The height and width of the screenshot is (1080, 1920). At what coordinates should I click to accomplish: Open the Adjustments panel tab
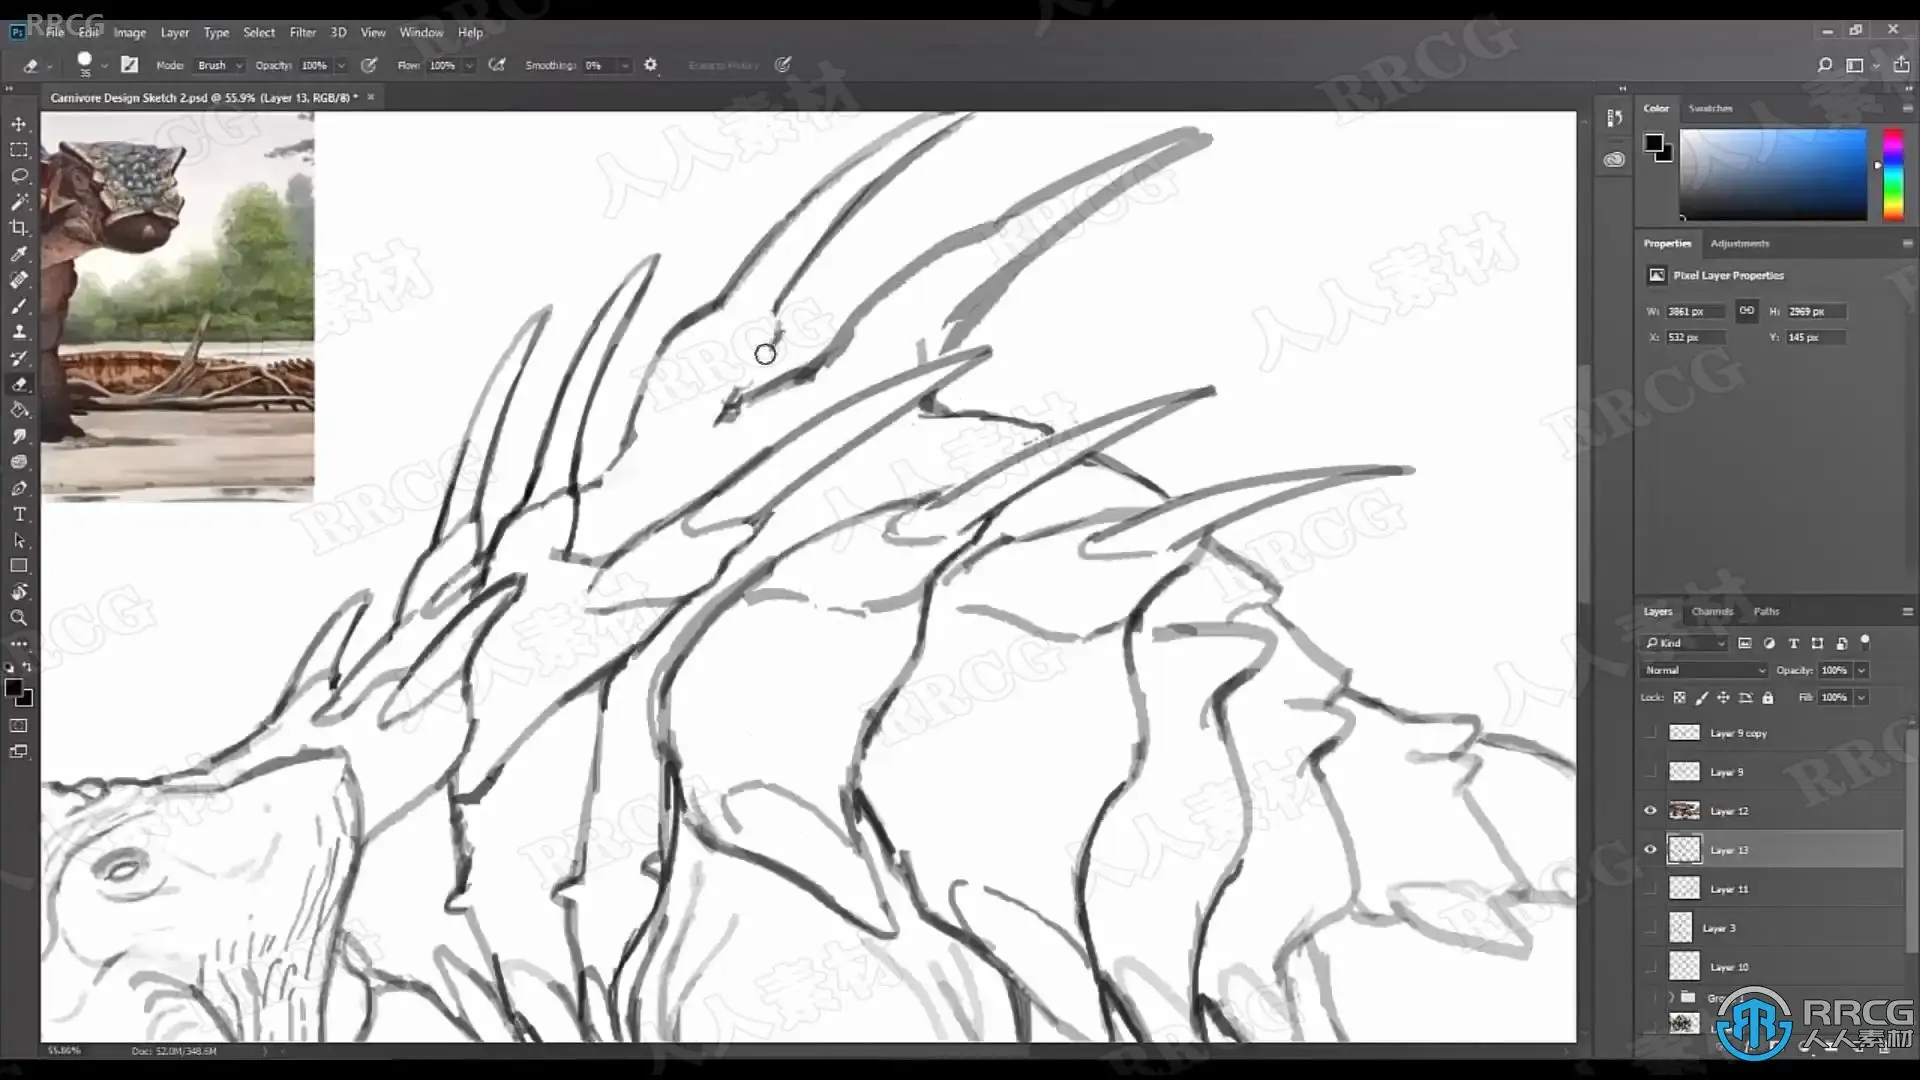[x=1739, y=243]
